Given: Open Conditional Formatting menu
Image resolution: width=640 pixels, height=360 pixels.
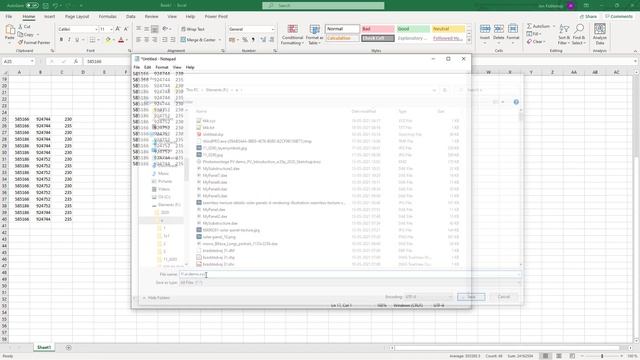Looking at the screenshot, I should [292, 35].
